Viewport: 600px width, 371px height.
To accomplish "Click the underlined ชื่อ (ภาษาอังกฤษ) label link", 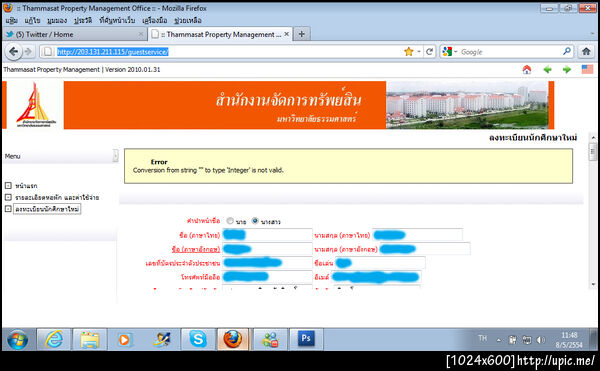I will point(196,249).
